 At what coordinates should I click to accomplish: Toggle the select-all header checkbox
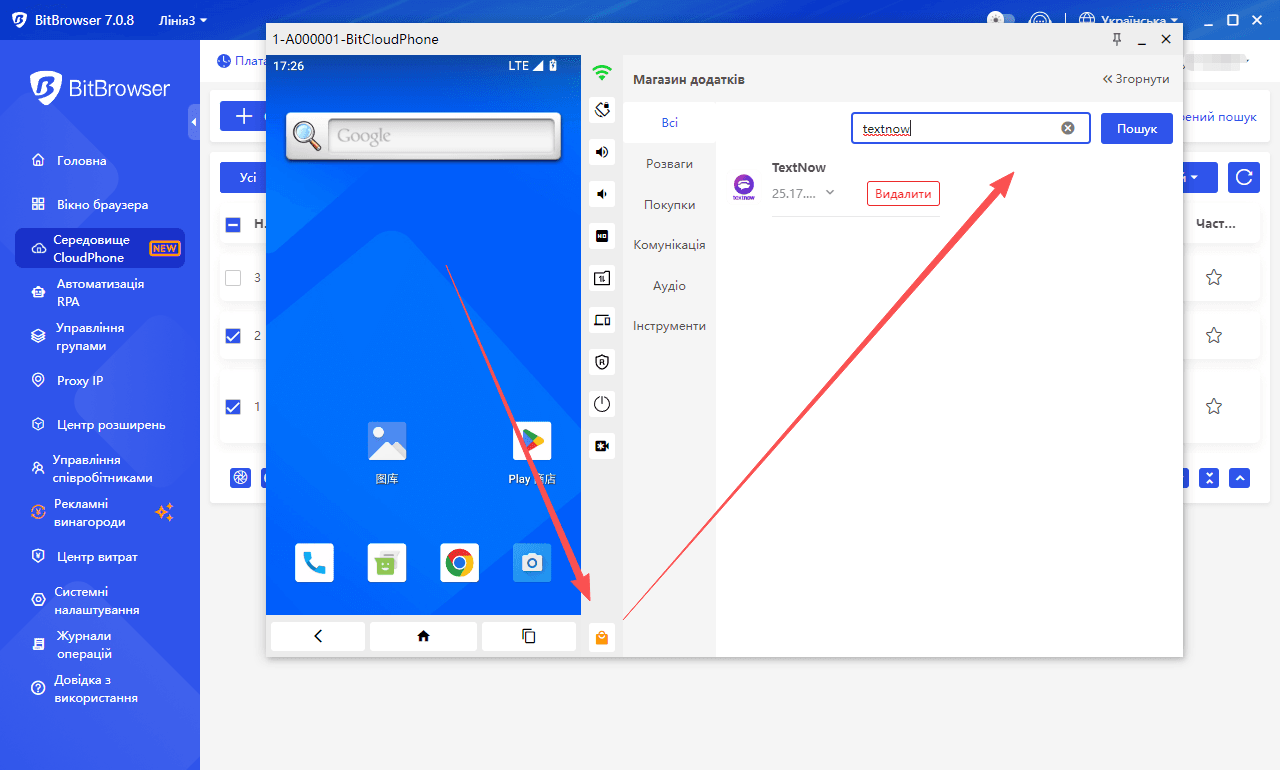click(233, 225)
